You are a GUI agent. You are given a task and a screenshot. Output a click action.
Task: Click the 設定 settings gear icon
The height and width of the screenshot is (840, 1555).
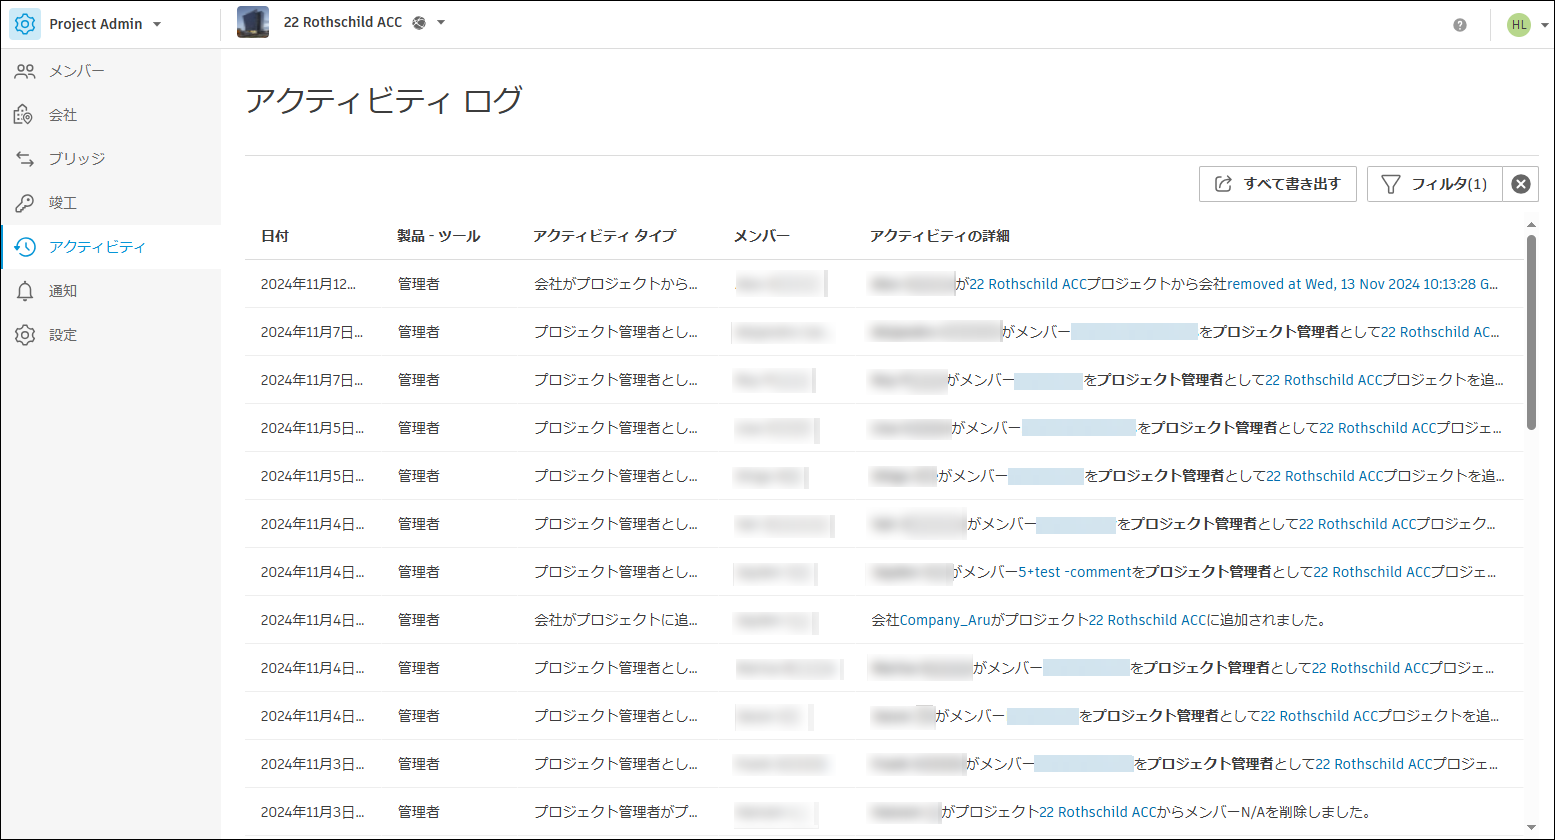coord(25,335)
